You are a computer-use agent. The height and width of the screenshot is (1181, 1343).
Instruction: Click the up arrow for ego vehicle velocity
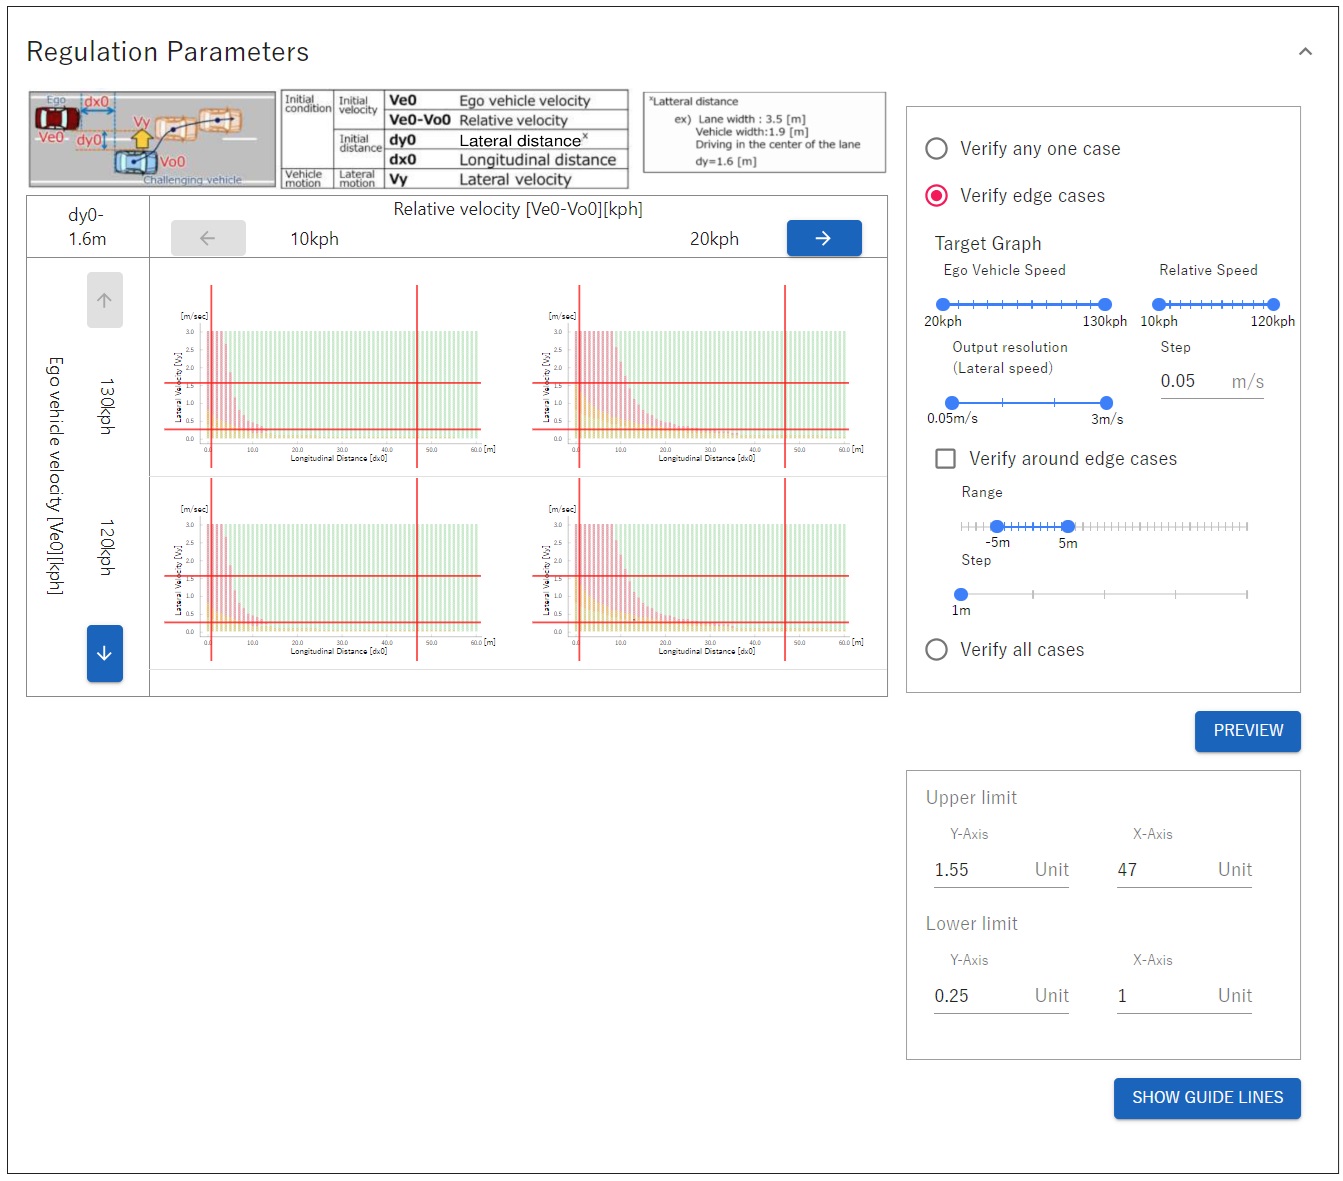(x=104, y=300)
